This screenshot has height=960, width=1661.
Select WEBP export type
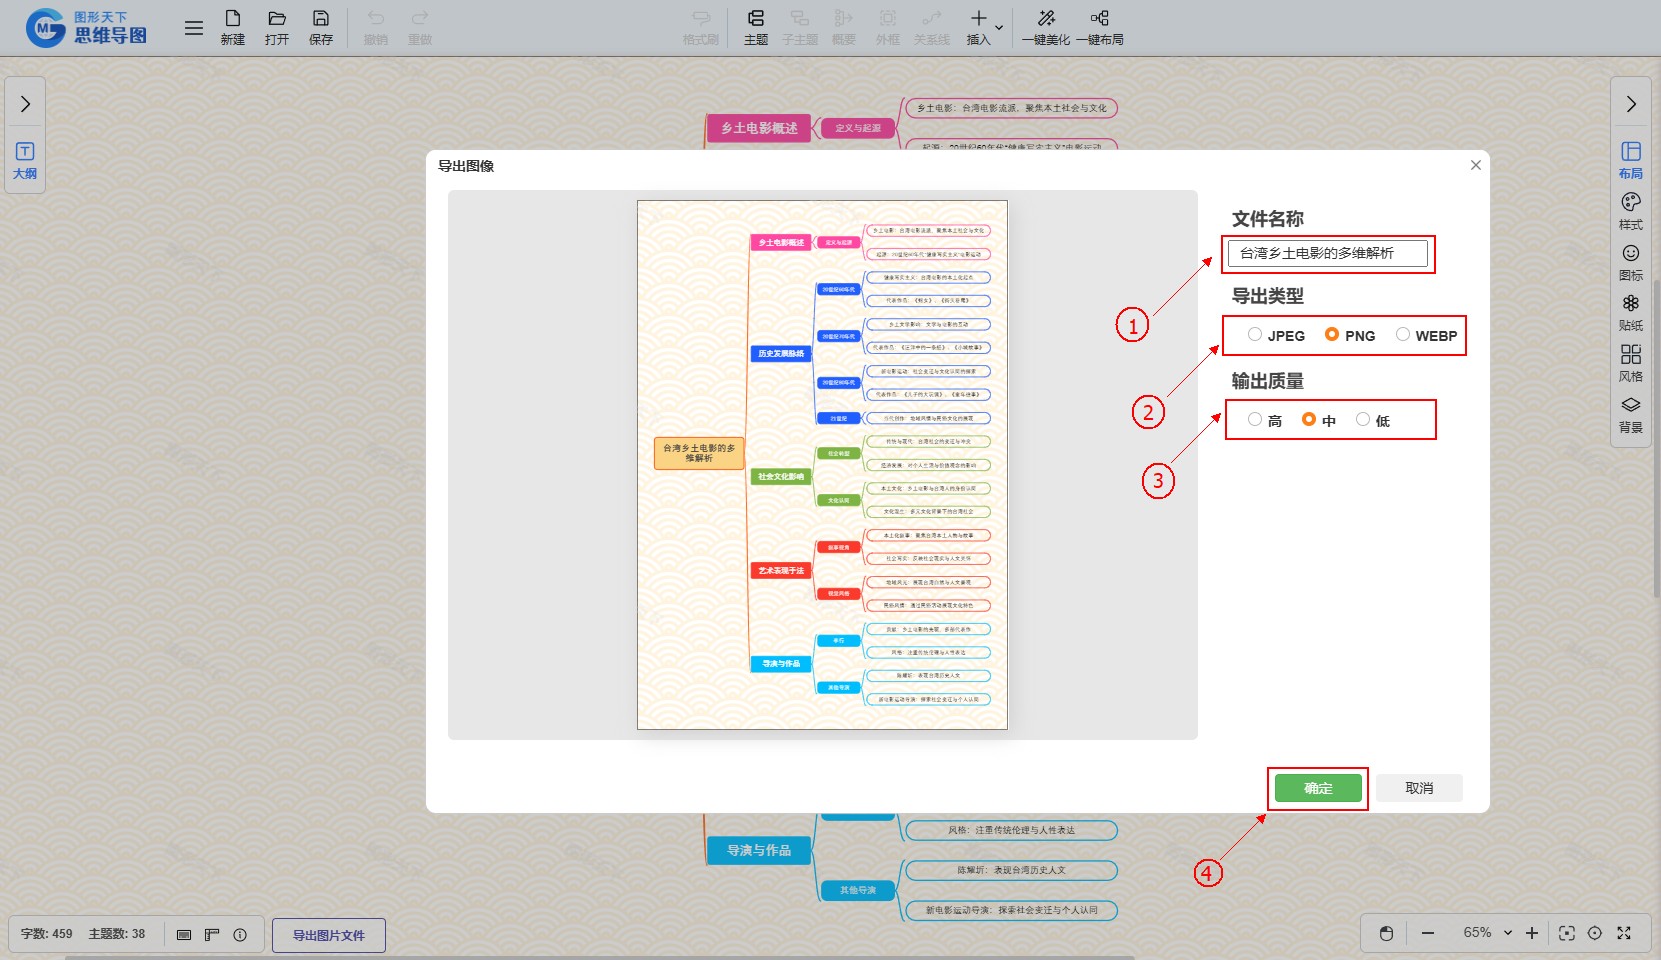tap(1403, 335)
